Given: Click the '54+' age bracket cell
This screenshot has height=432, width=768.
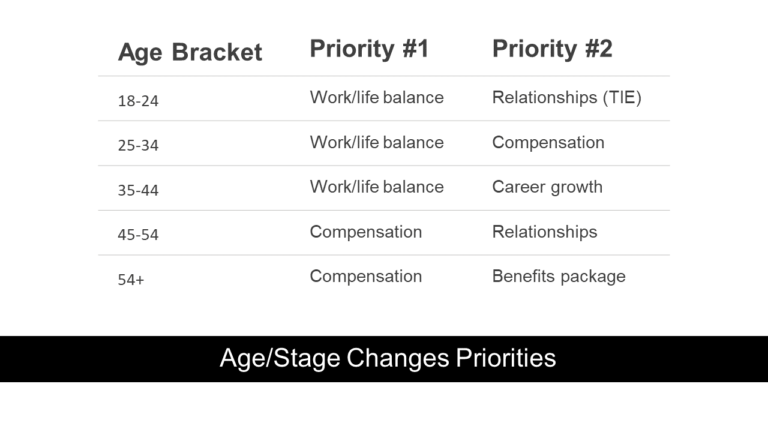Looking at the screenshot, I should [131, 280].
